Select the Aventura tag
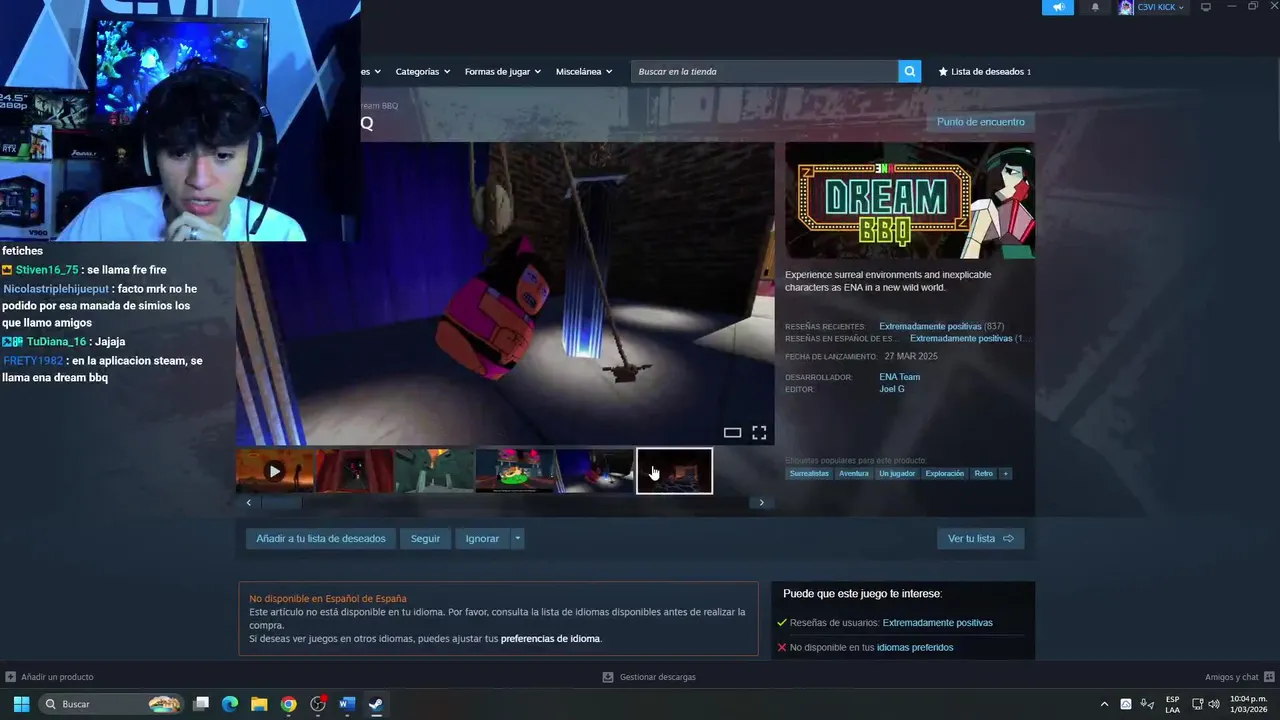Screen dimensions: 1280x720 coord(854,473)
